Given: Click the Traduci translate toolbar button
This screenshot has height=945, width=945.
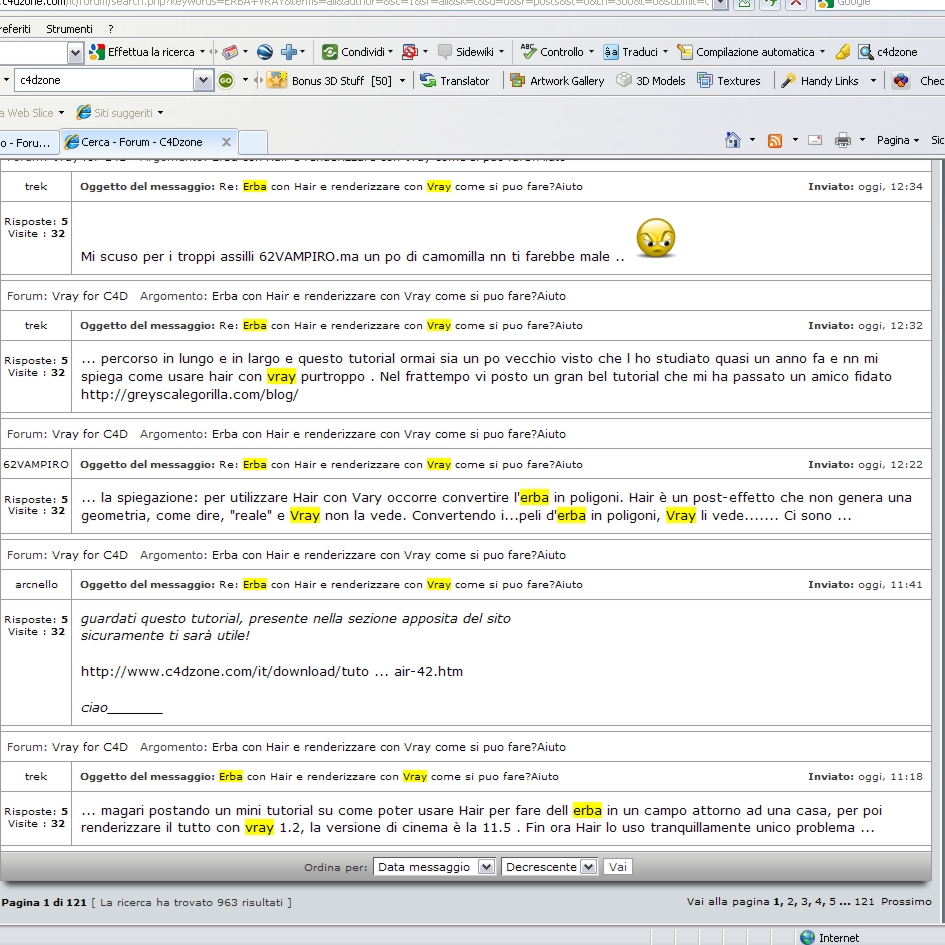Looking at the screenshot, I should coord(630,52).
